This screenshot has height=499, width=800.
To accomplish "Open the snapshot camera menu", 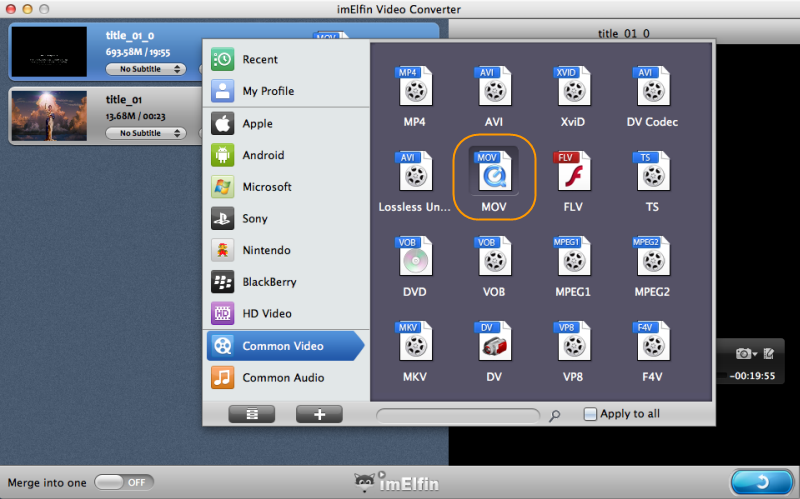I will click(745, 353).
